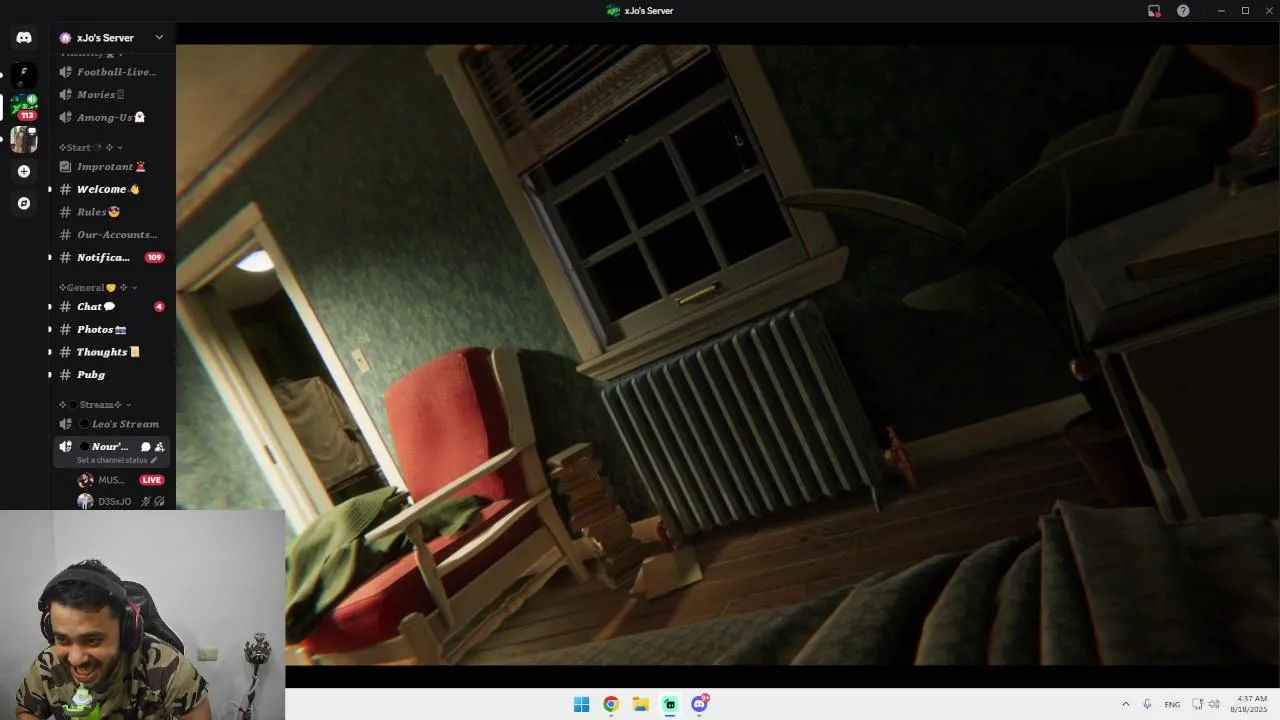This screenshot has height=720, width=1280.
Task: Collapse the General category
Action: [x=97, y=287]
